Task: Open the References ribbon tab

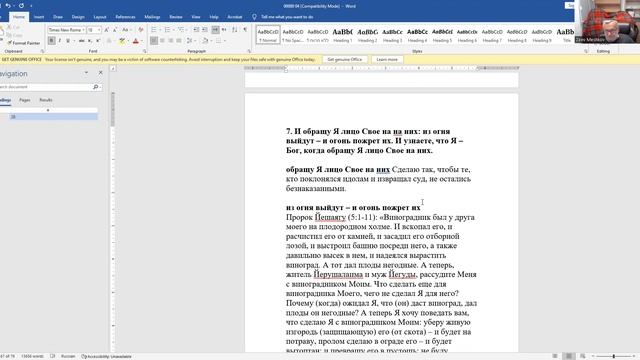Action: click(x=125, y=17)
